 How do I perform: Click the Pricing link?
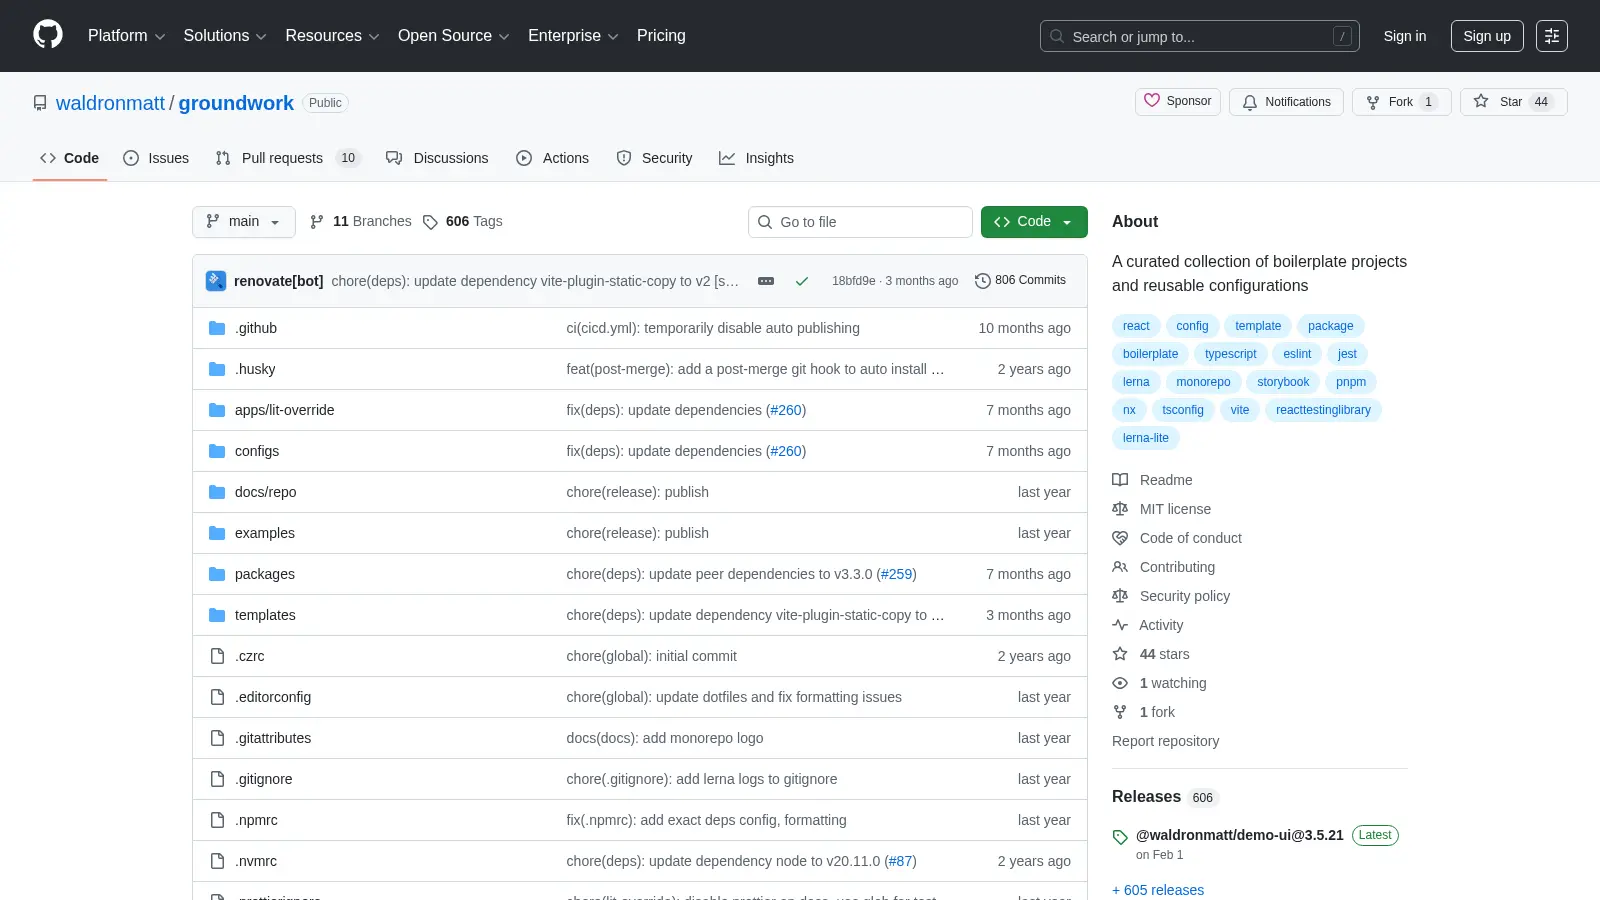tap(661, 36)
